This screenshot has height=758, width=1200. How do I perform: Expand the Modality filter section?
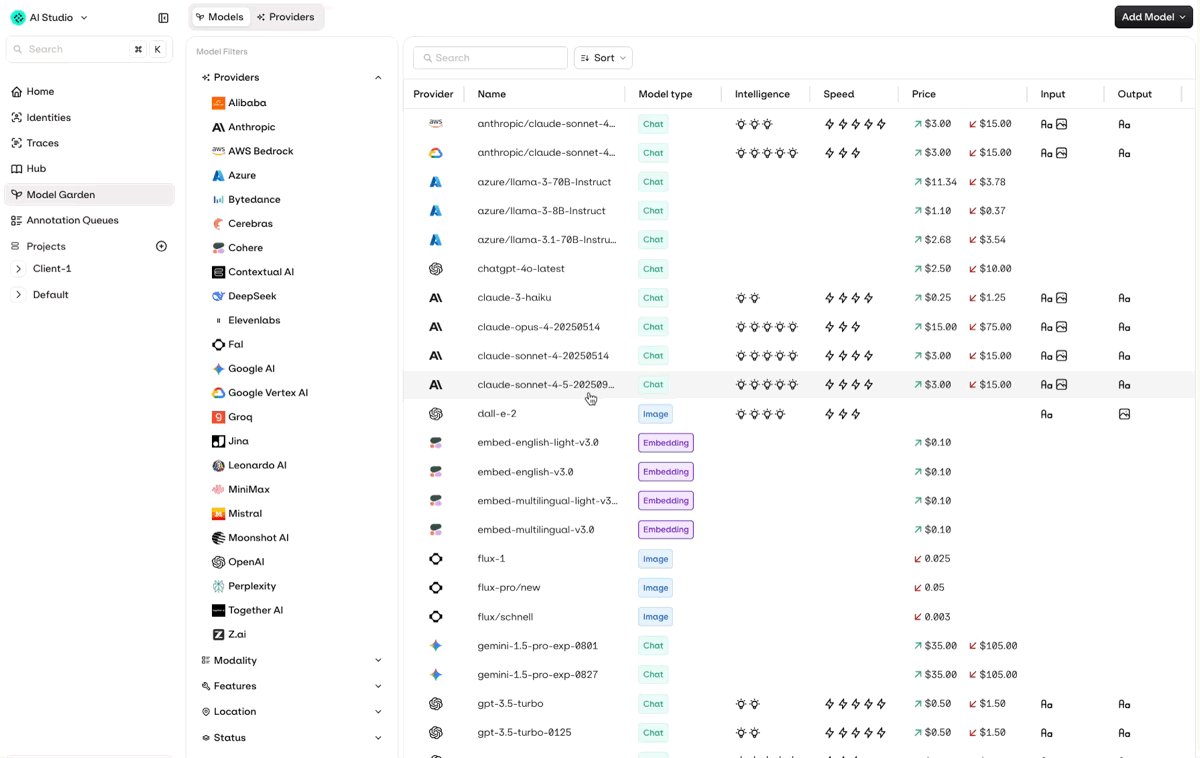pyautogui.click(x=378, y=661)
